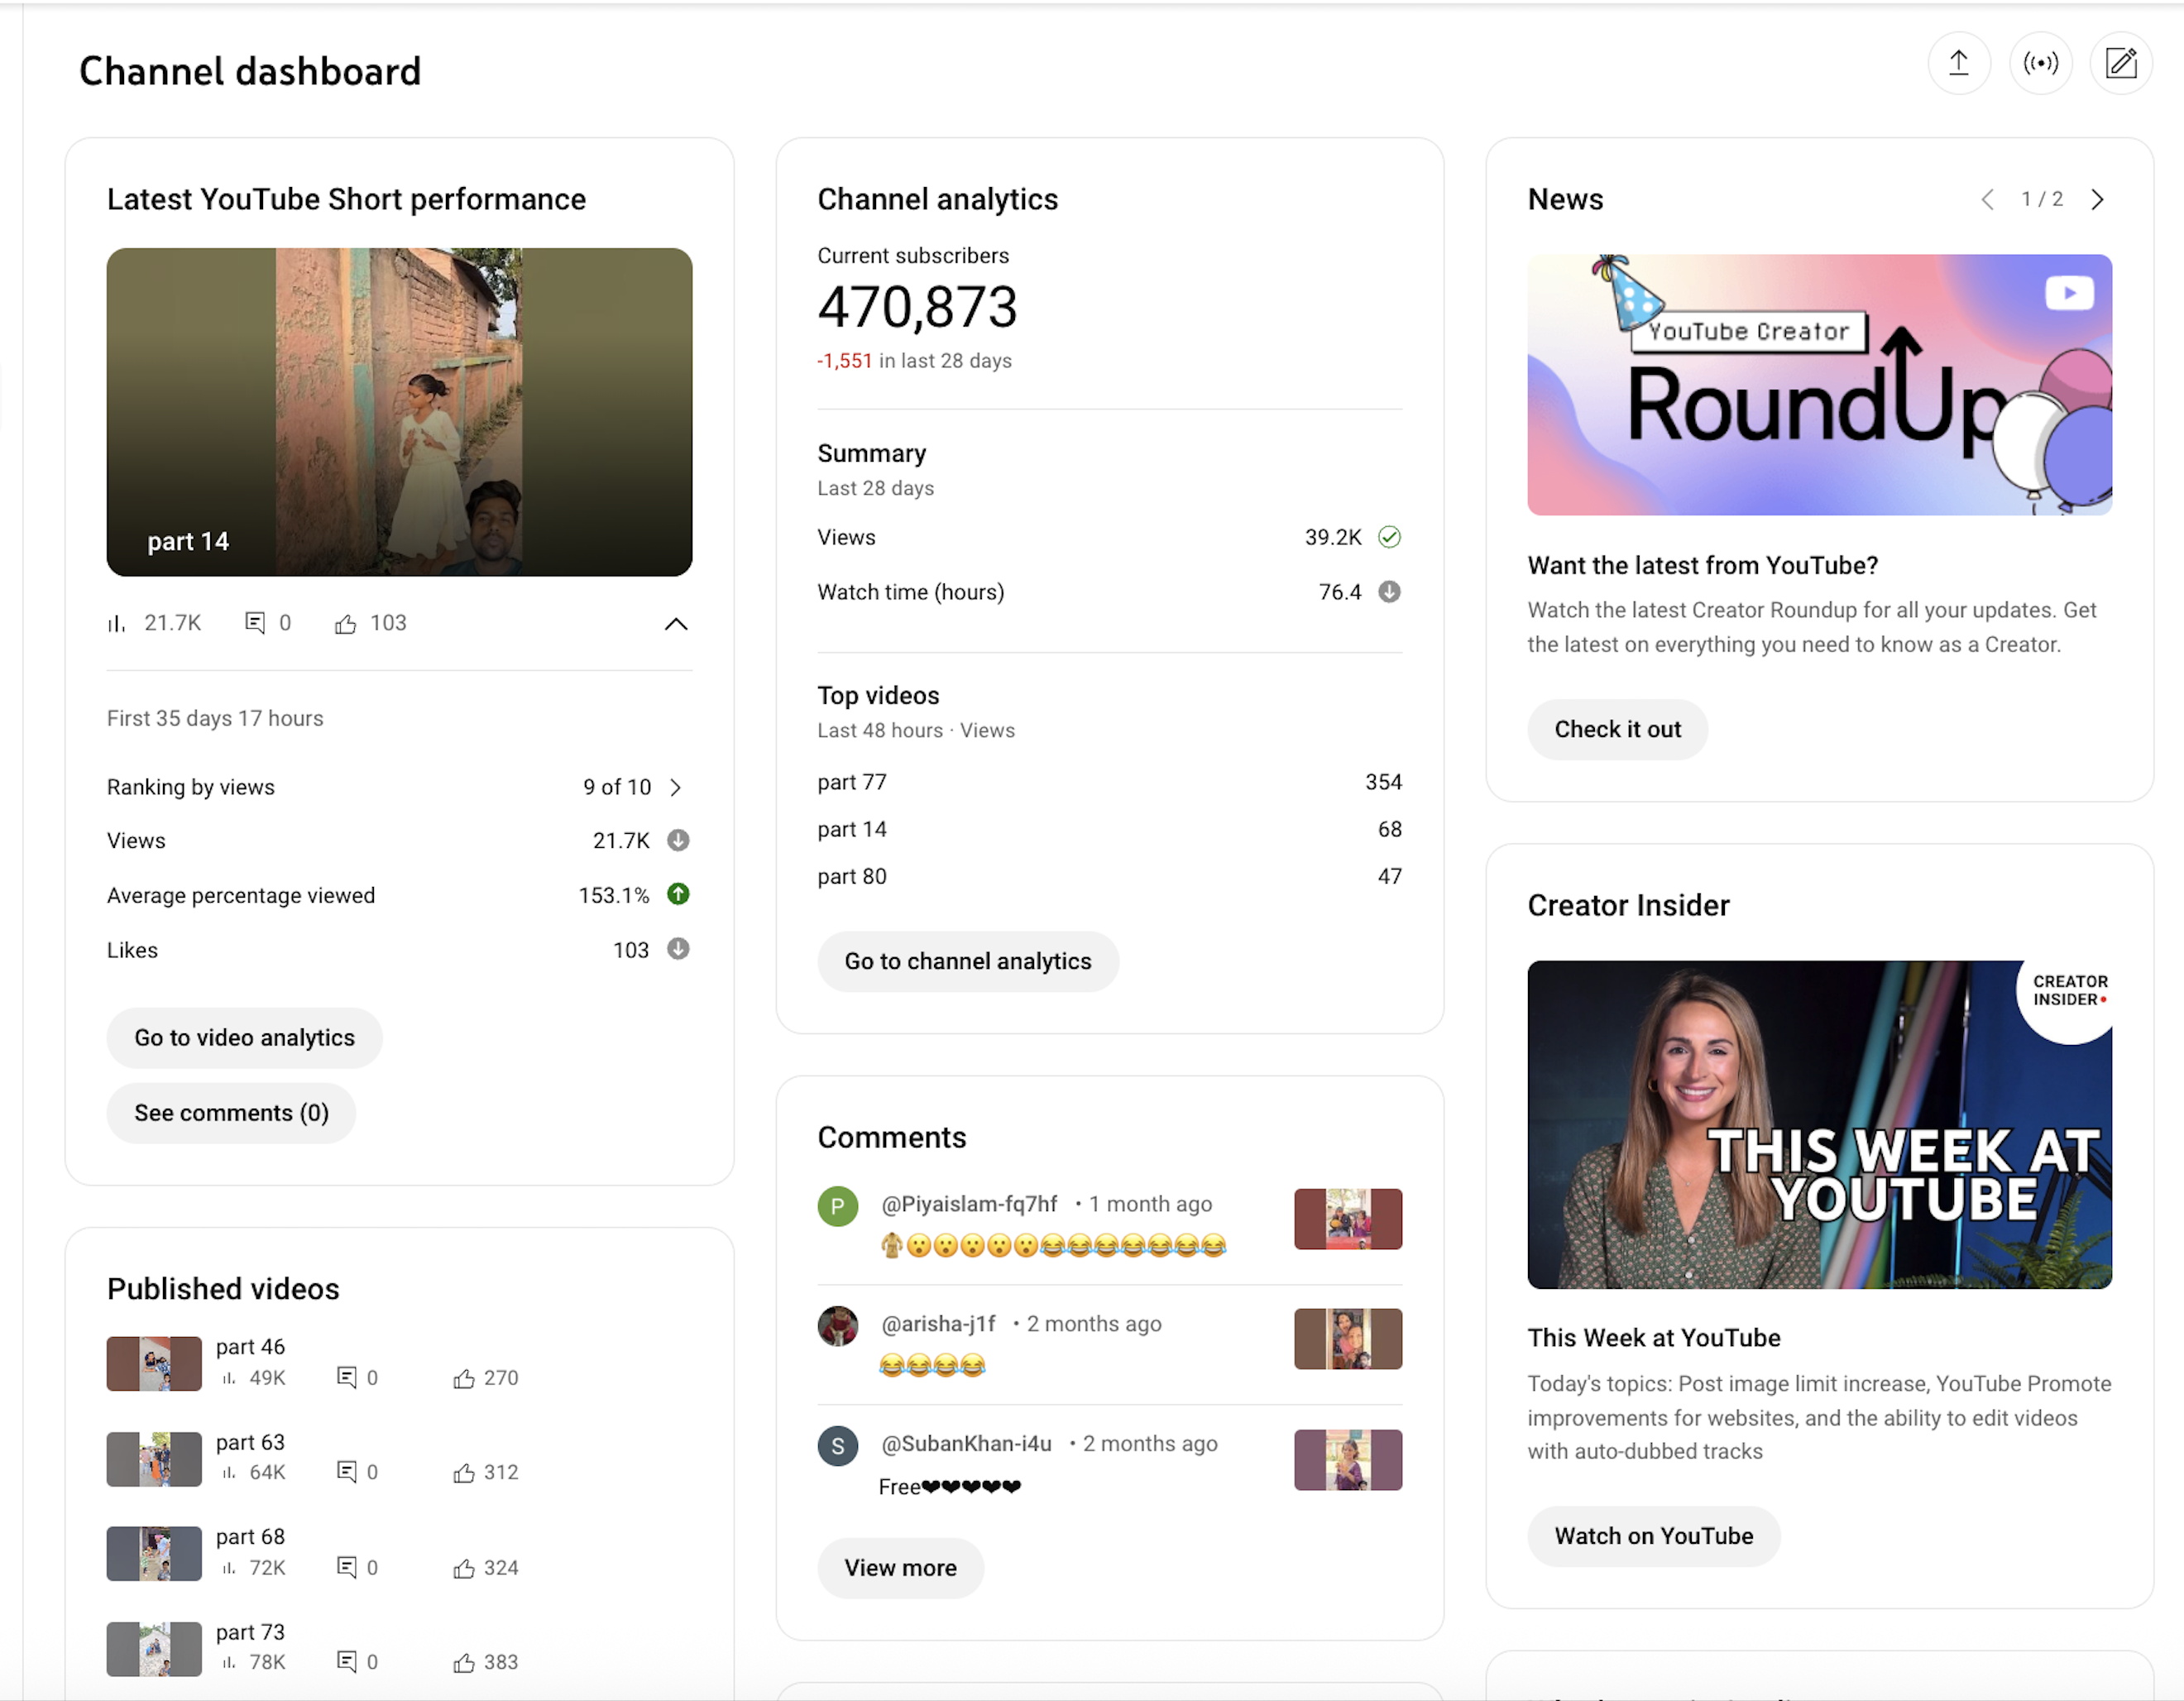Screen dimensions: 2184x1701
Task: Click the @arisha-j1f username
Action: pos(938,1324)
